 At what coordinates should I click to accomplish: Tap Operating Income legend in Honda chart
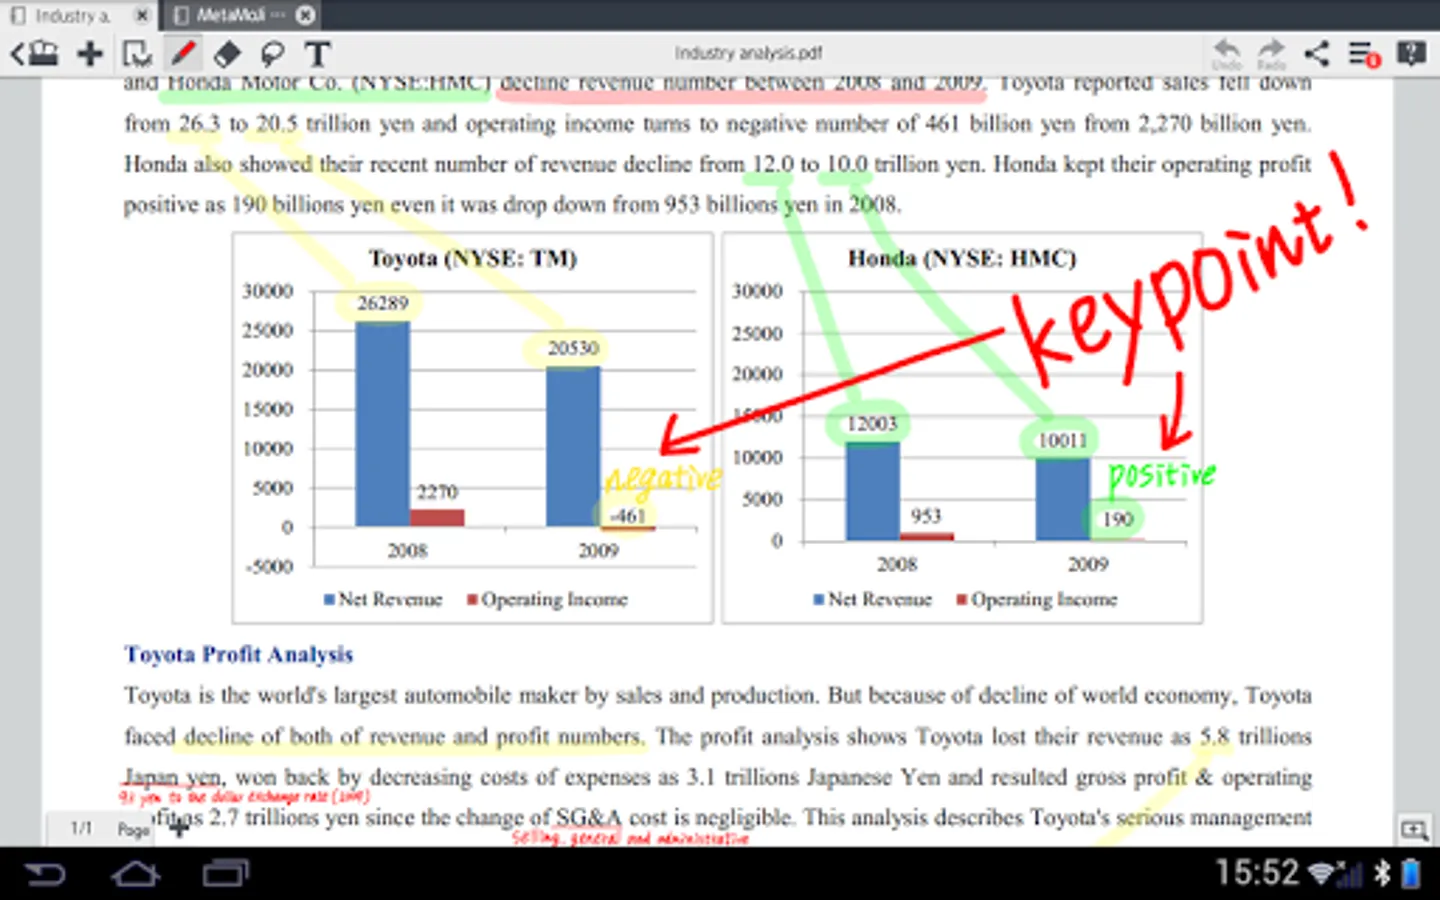pyautogui.click(x=1037, y=599)
